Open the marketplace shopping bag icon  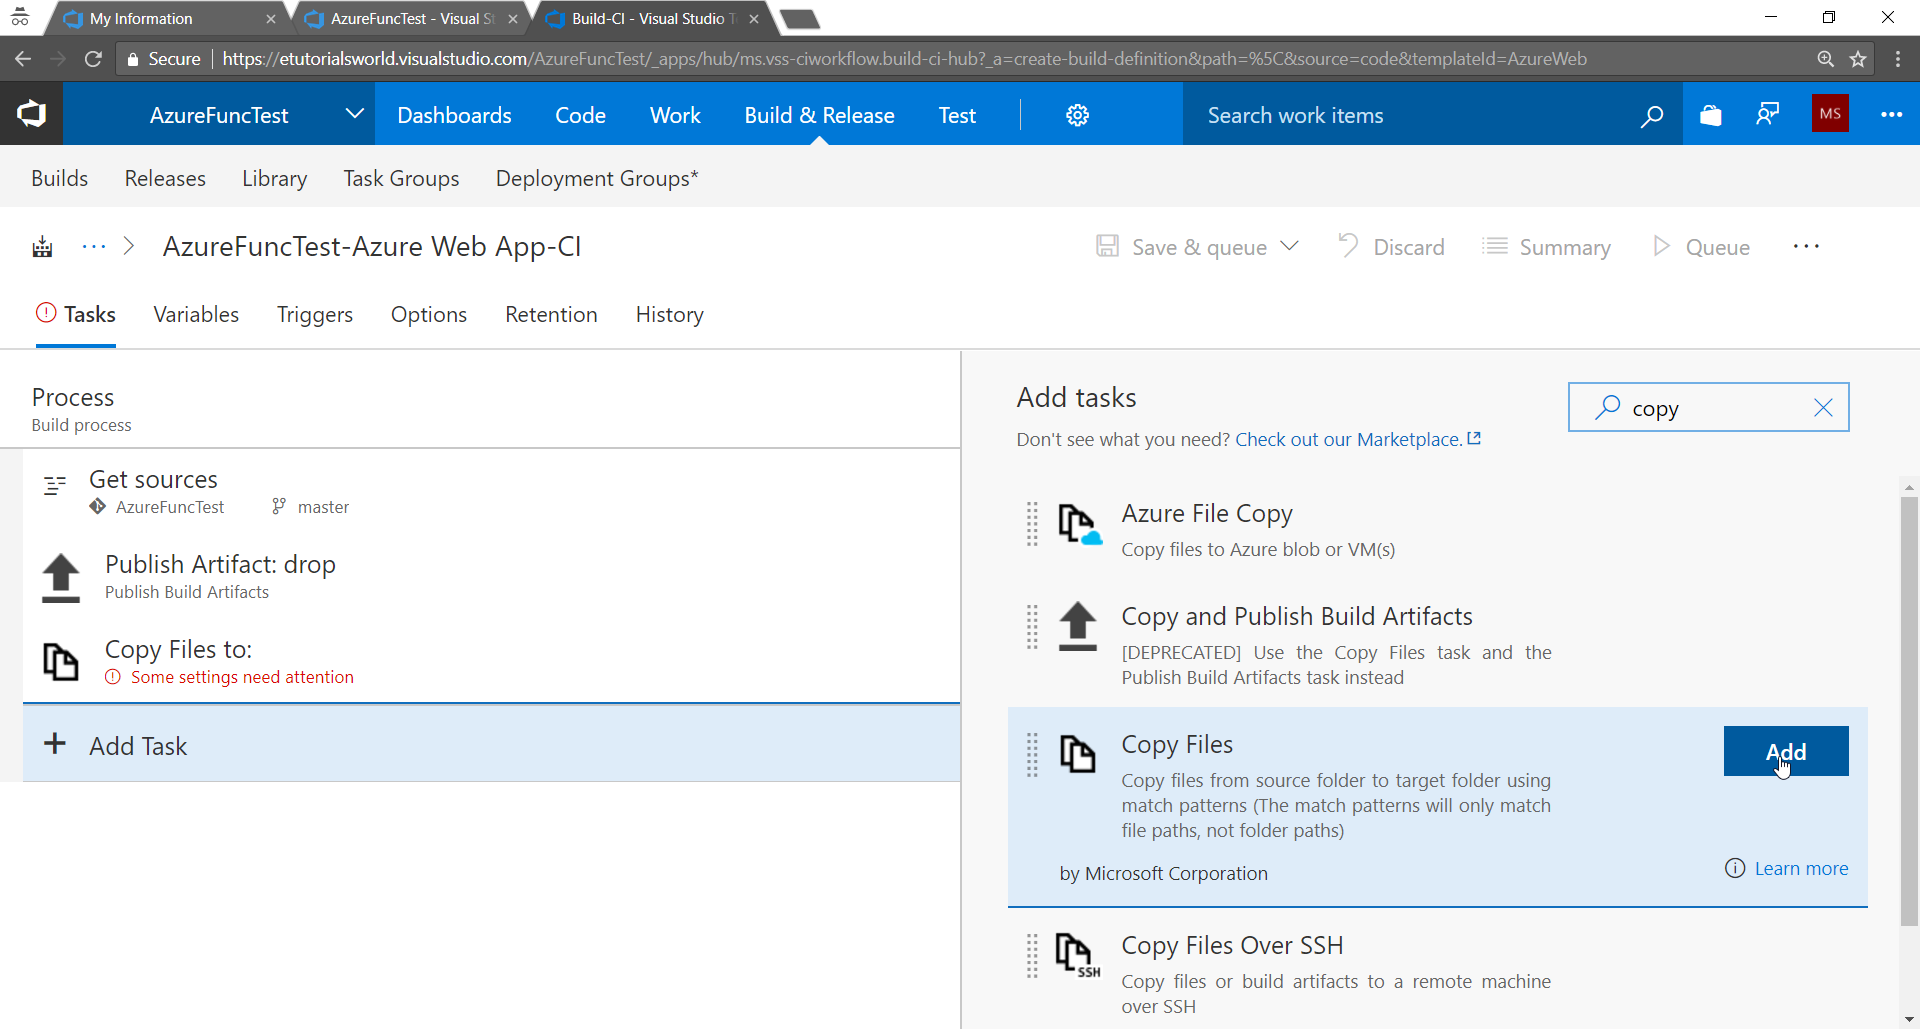1710,115
